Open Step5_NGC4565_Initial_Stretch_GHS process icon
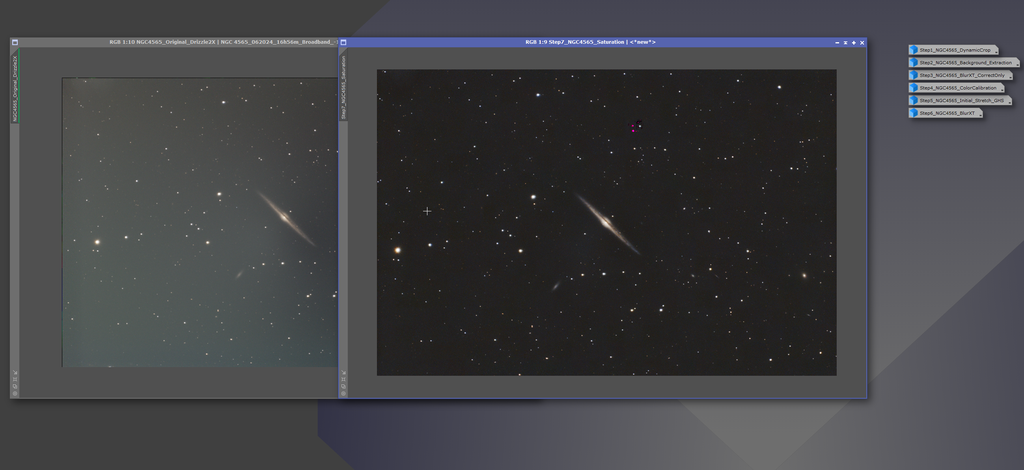This screenshot has height=470, width=1024. point(960,100)
